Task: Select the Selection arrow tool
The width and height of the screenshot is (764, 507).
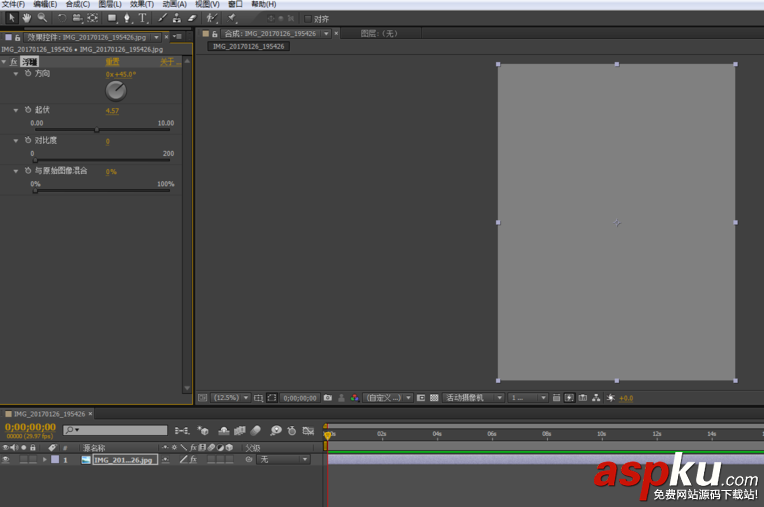Action: (12, 18)
